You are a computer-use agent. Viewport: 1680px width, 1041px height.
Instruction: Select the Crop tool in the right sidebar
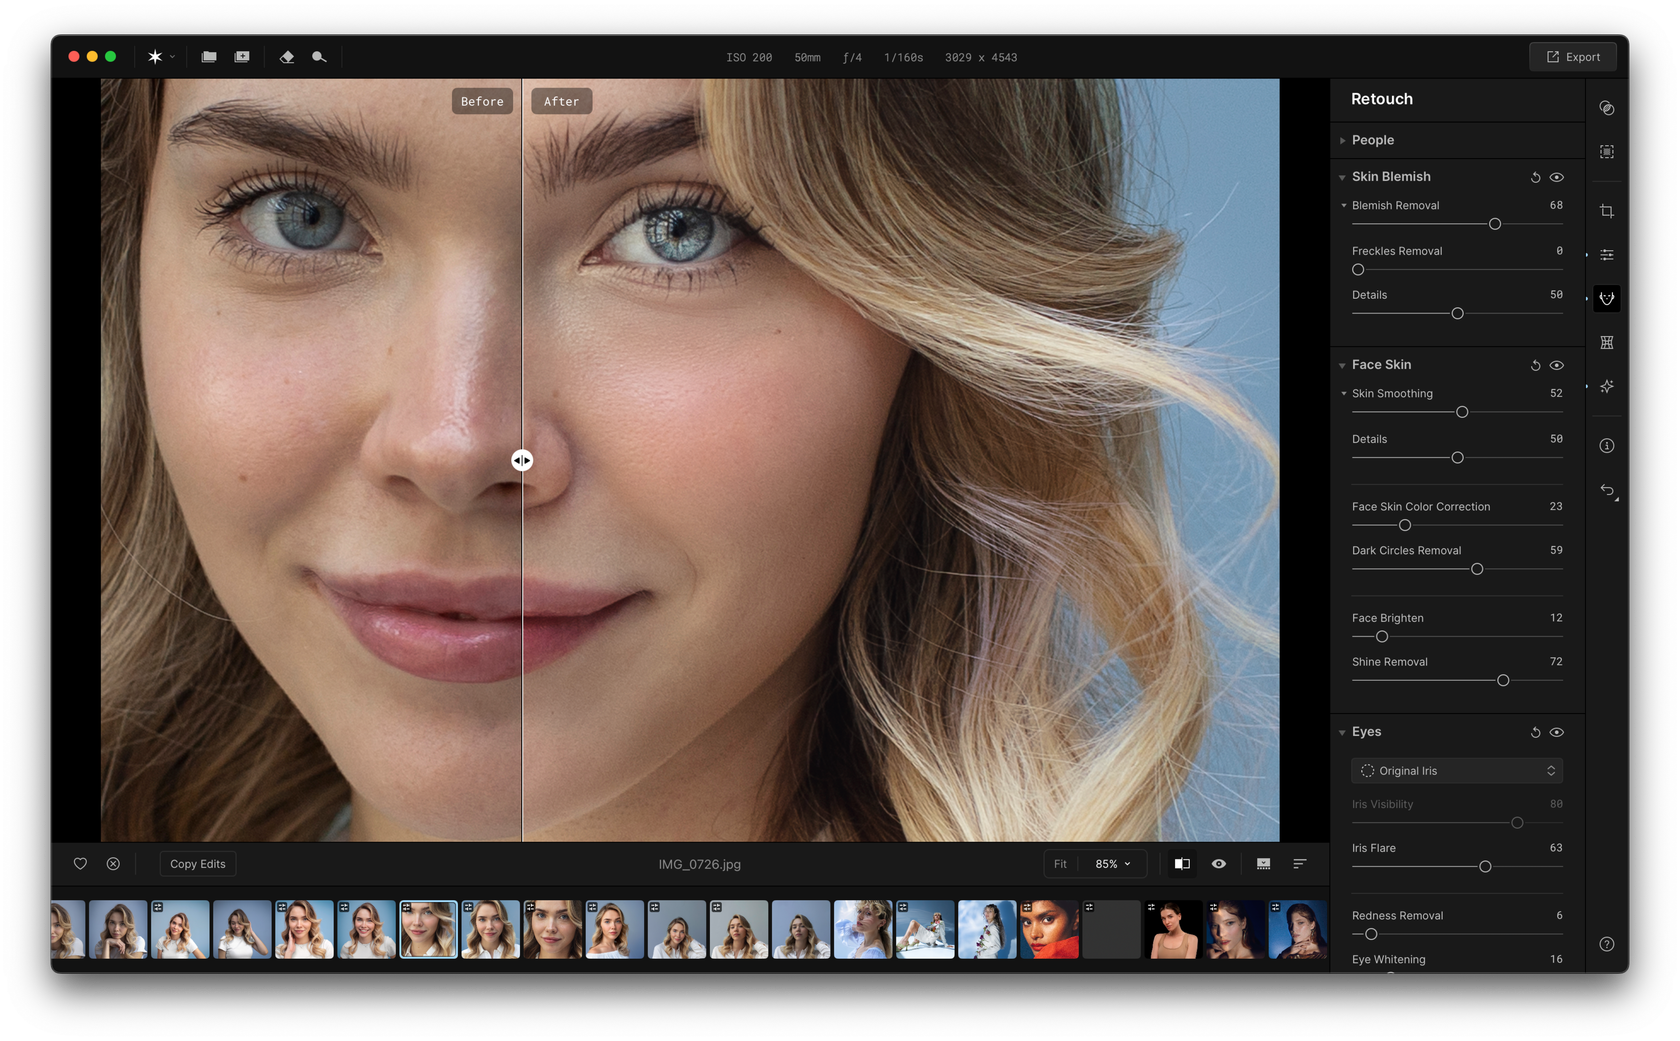click(x=1607, y=210)
